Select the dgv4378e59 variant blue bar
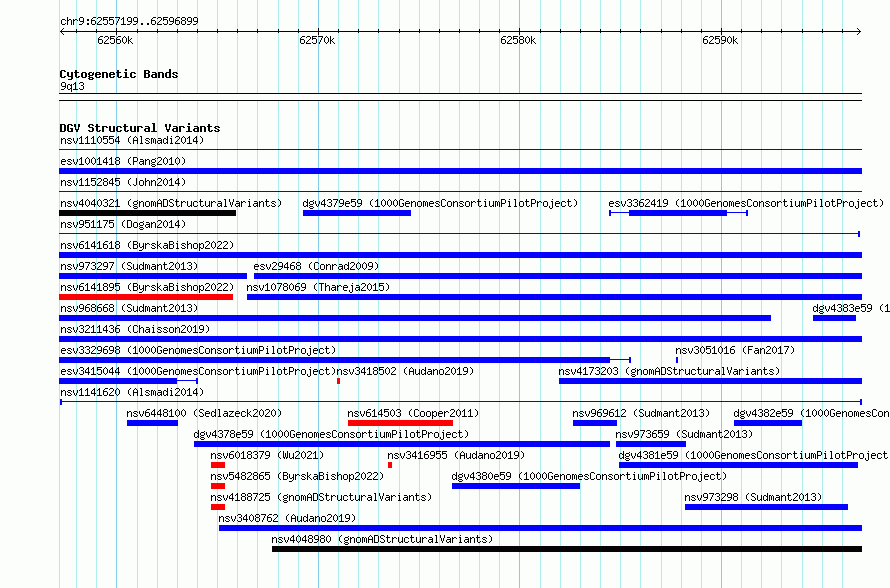 pos(402,444)
